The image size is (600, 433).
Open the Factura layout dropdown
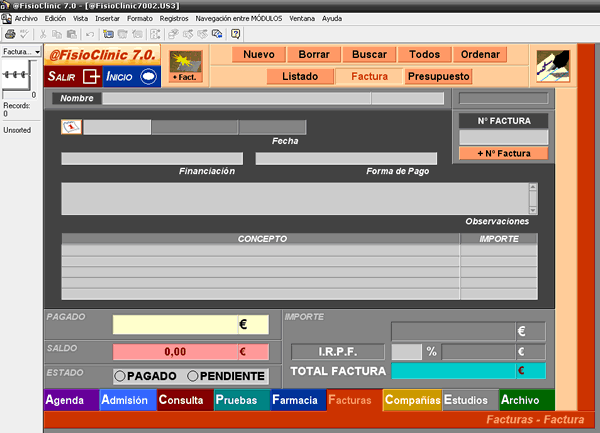click(x=21, y=51)
